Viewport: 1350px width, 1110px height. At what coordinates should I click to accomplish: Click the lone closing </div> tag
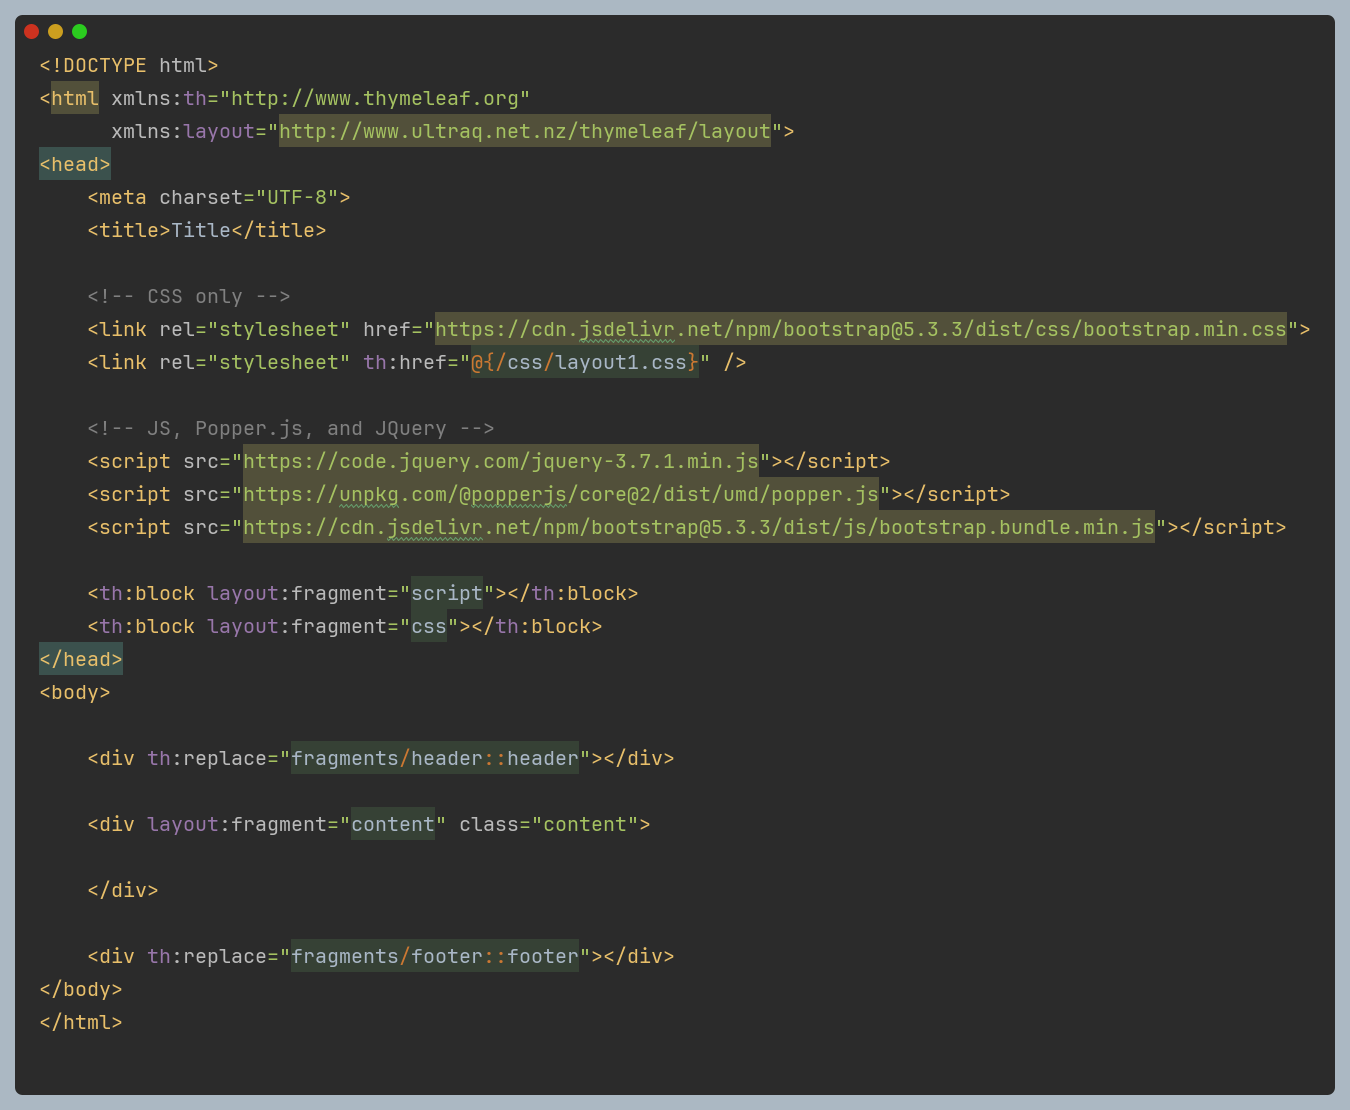(x=123, y=890)
